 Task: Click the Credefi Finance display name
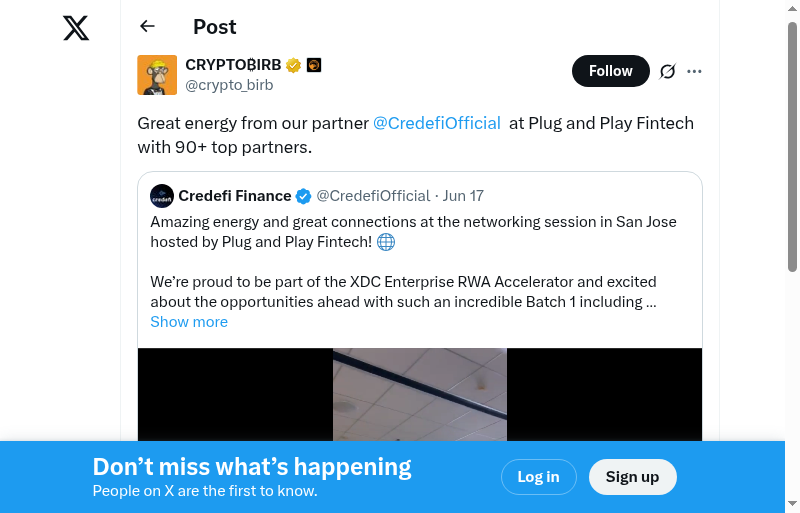tap(235, 196)
